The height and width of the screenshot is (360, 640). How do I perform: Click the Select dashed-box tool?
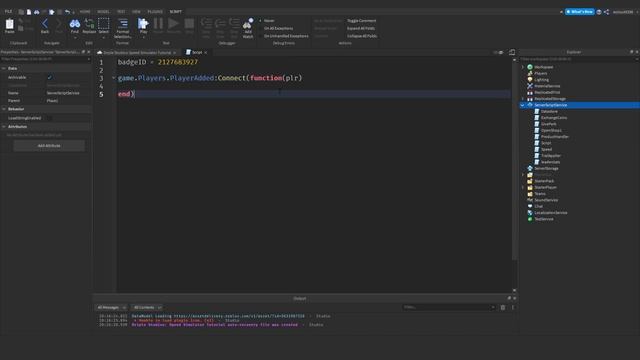(x=104, y=24)
